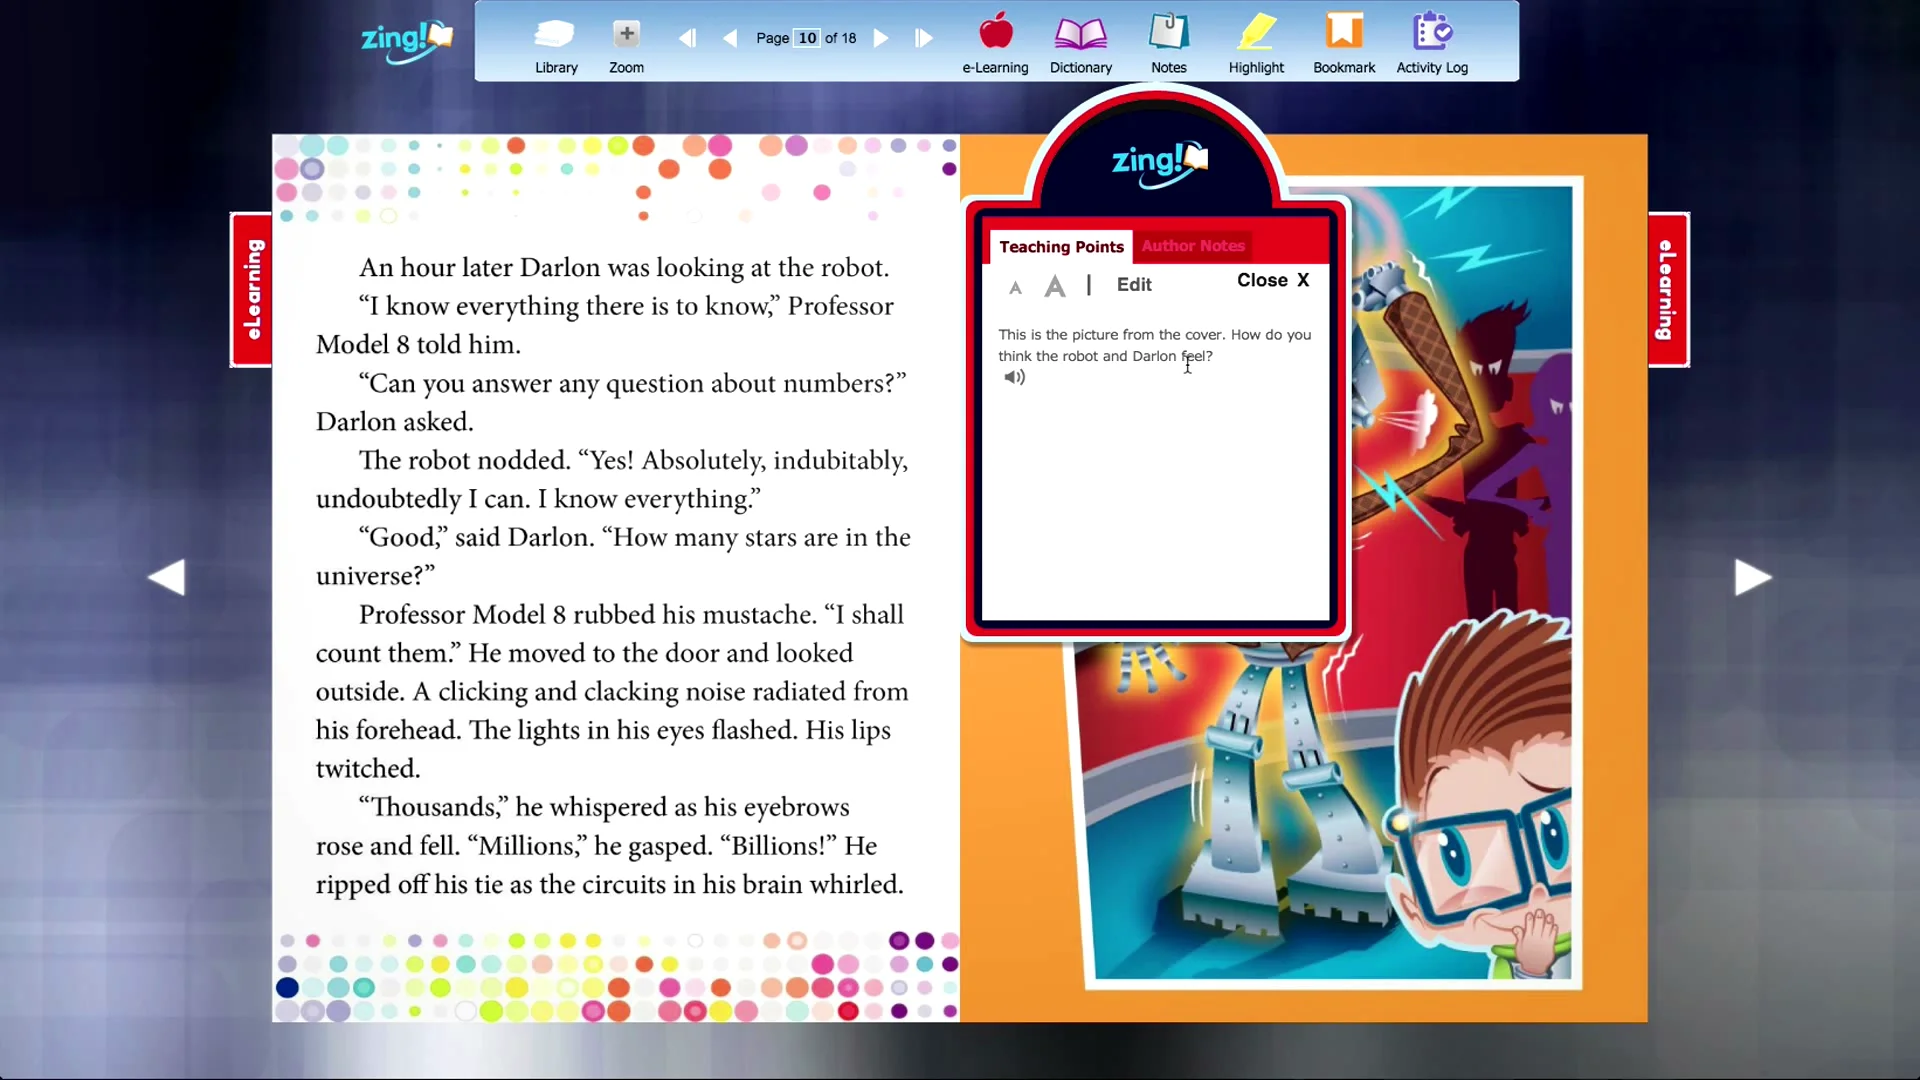Close the Teaching Points panel
This screenshot has height=1080, width=1920.
[x=1273, y=280]
